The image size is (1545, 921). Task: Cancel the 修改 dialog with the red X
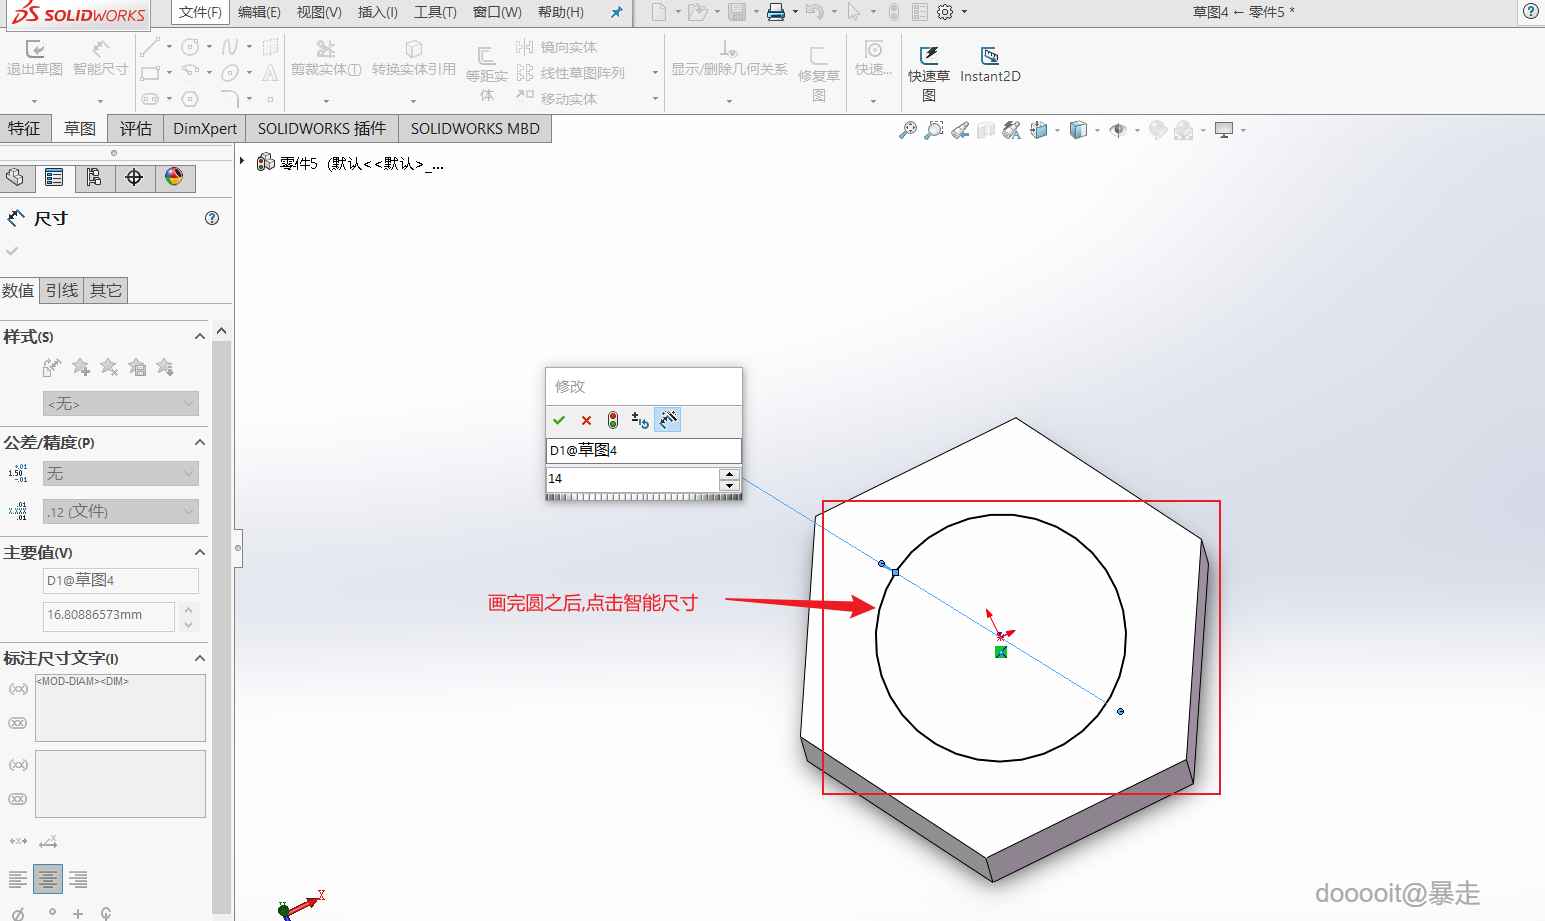(586, 420)
